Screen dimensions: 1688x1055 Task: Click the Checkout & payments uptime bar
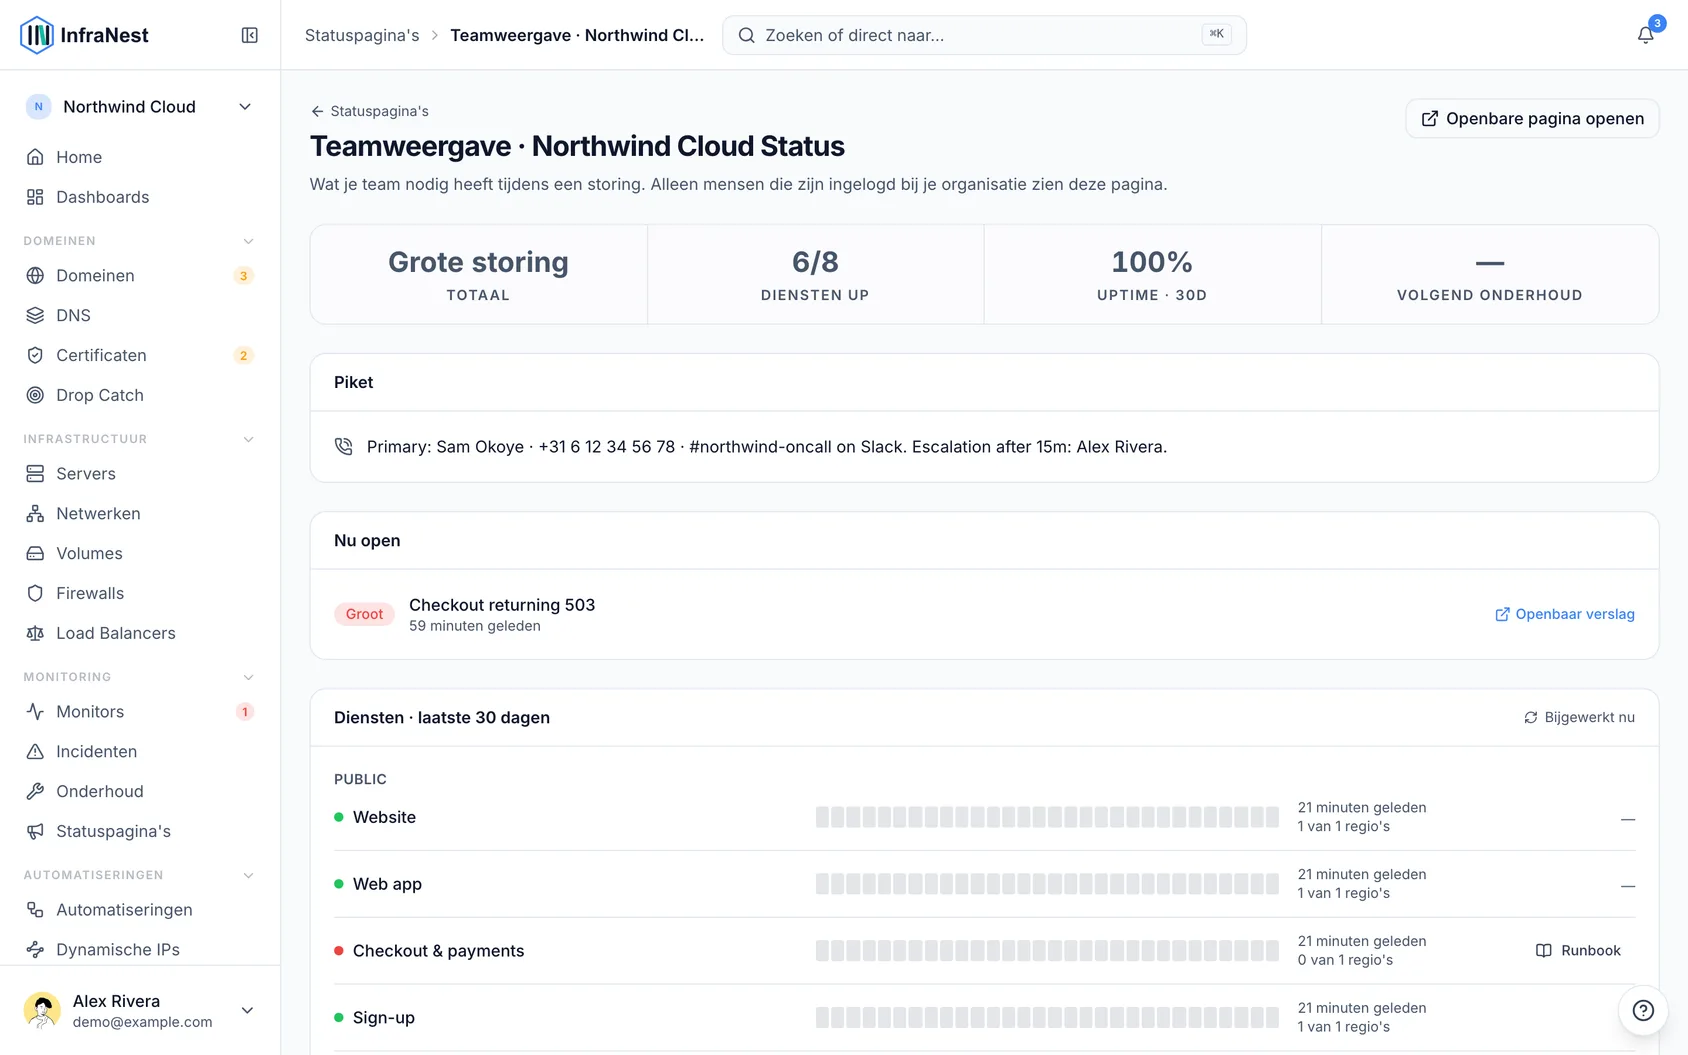[1047, 950]
